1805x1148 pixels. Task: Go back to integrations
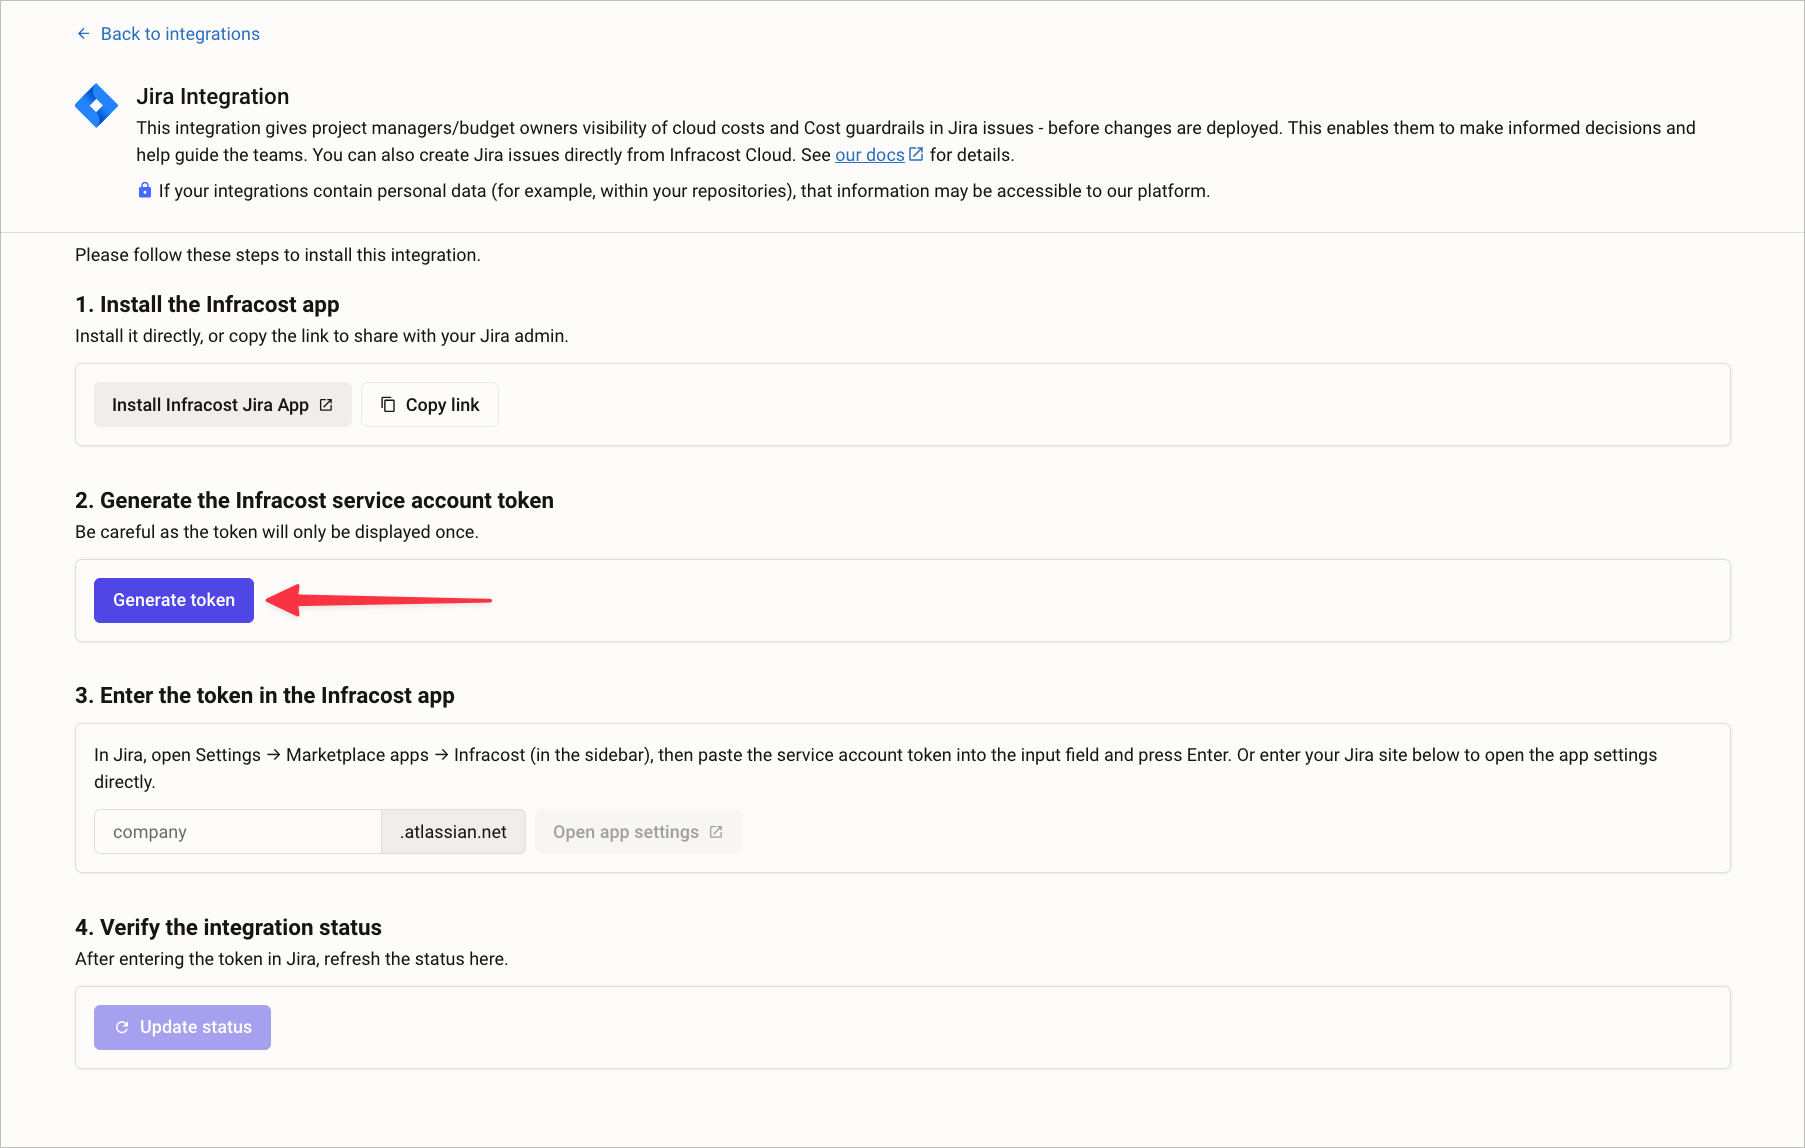168,34
